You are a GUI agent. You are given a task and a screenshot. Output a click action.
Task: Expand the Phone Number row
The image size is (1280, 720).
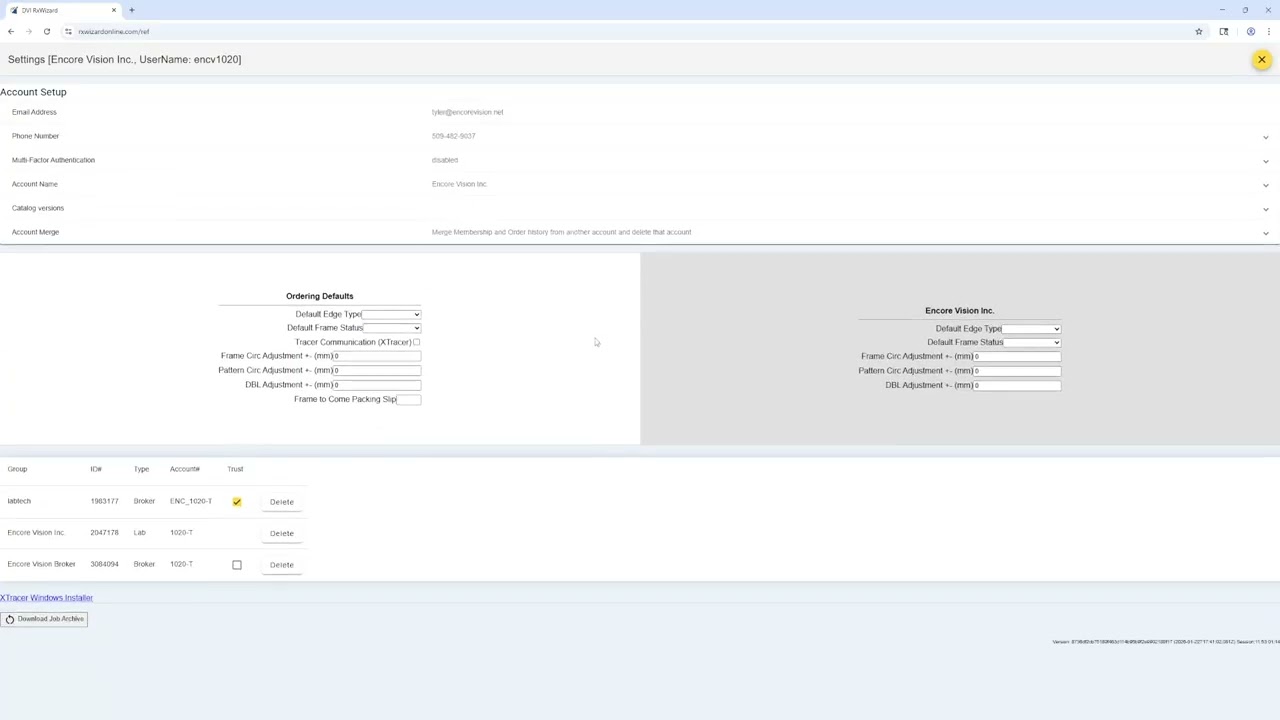coord(1265,137)
